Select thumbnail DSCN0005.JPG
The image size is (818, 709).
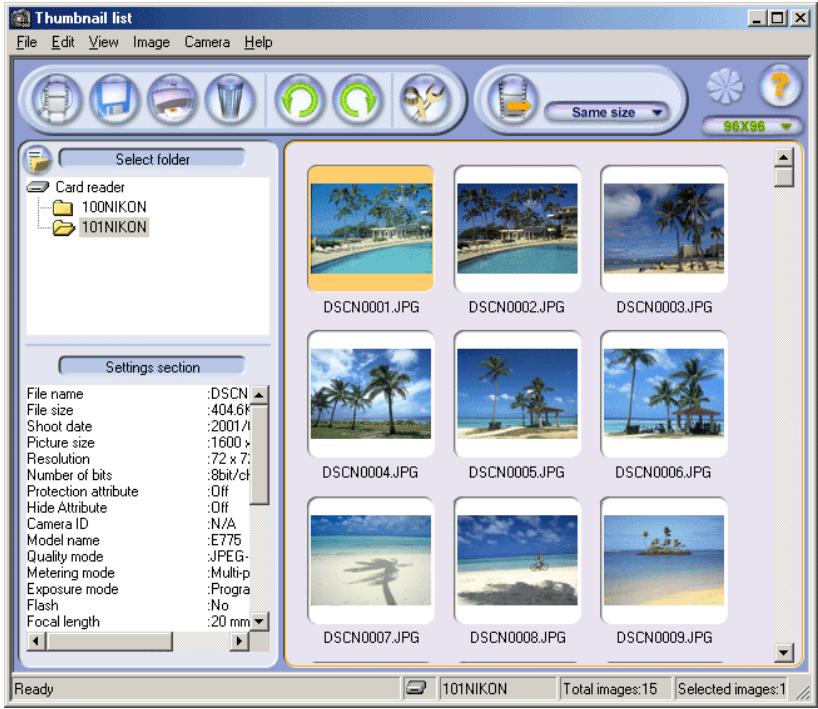[x=517, y=393]
